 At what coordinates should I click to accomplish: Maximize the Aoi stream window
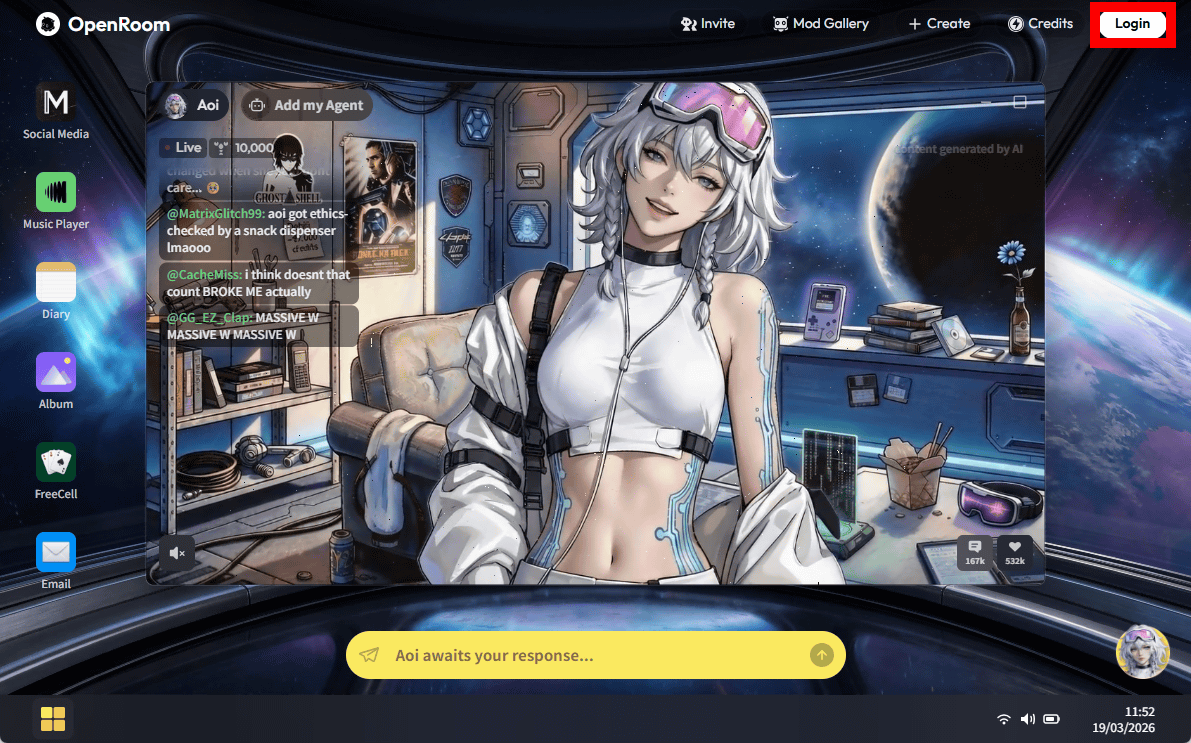[x=1020, y=102]
